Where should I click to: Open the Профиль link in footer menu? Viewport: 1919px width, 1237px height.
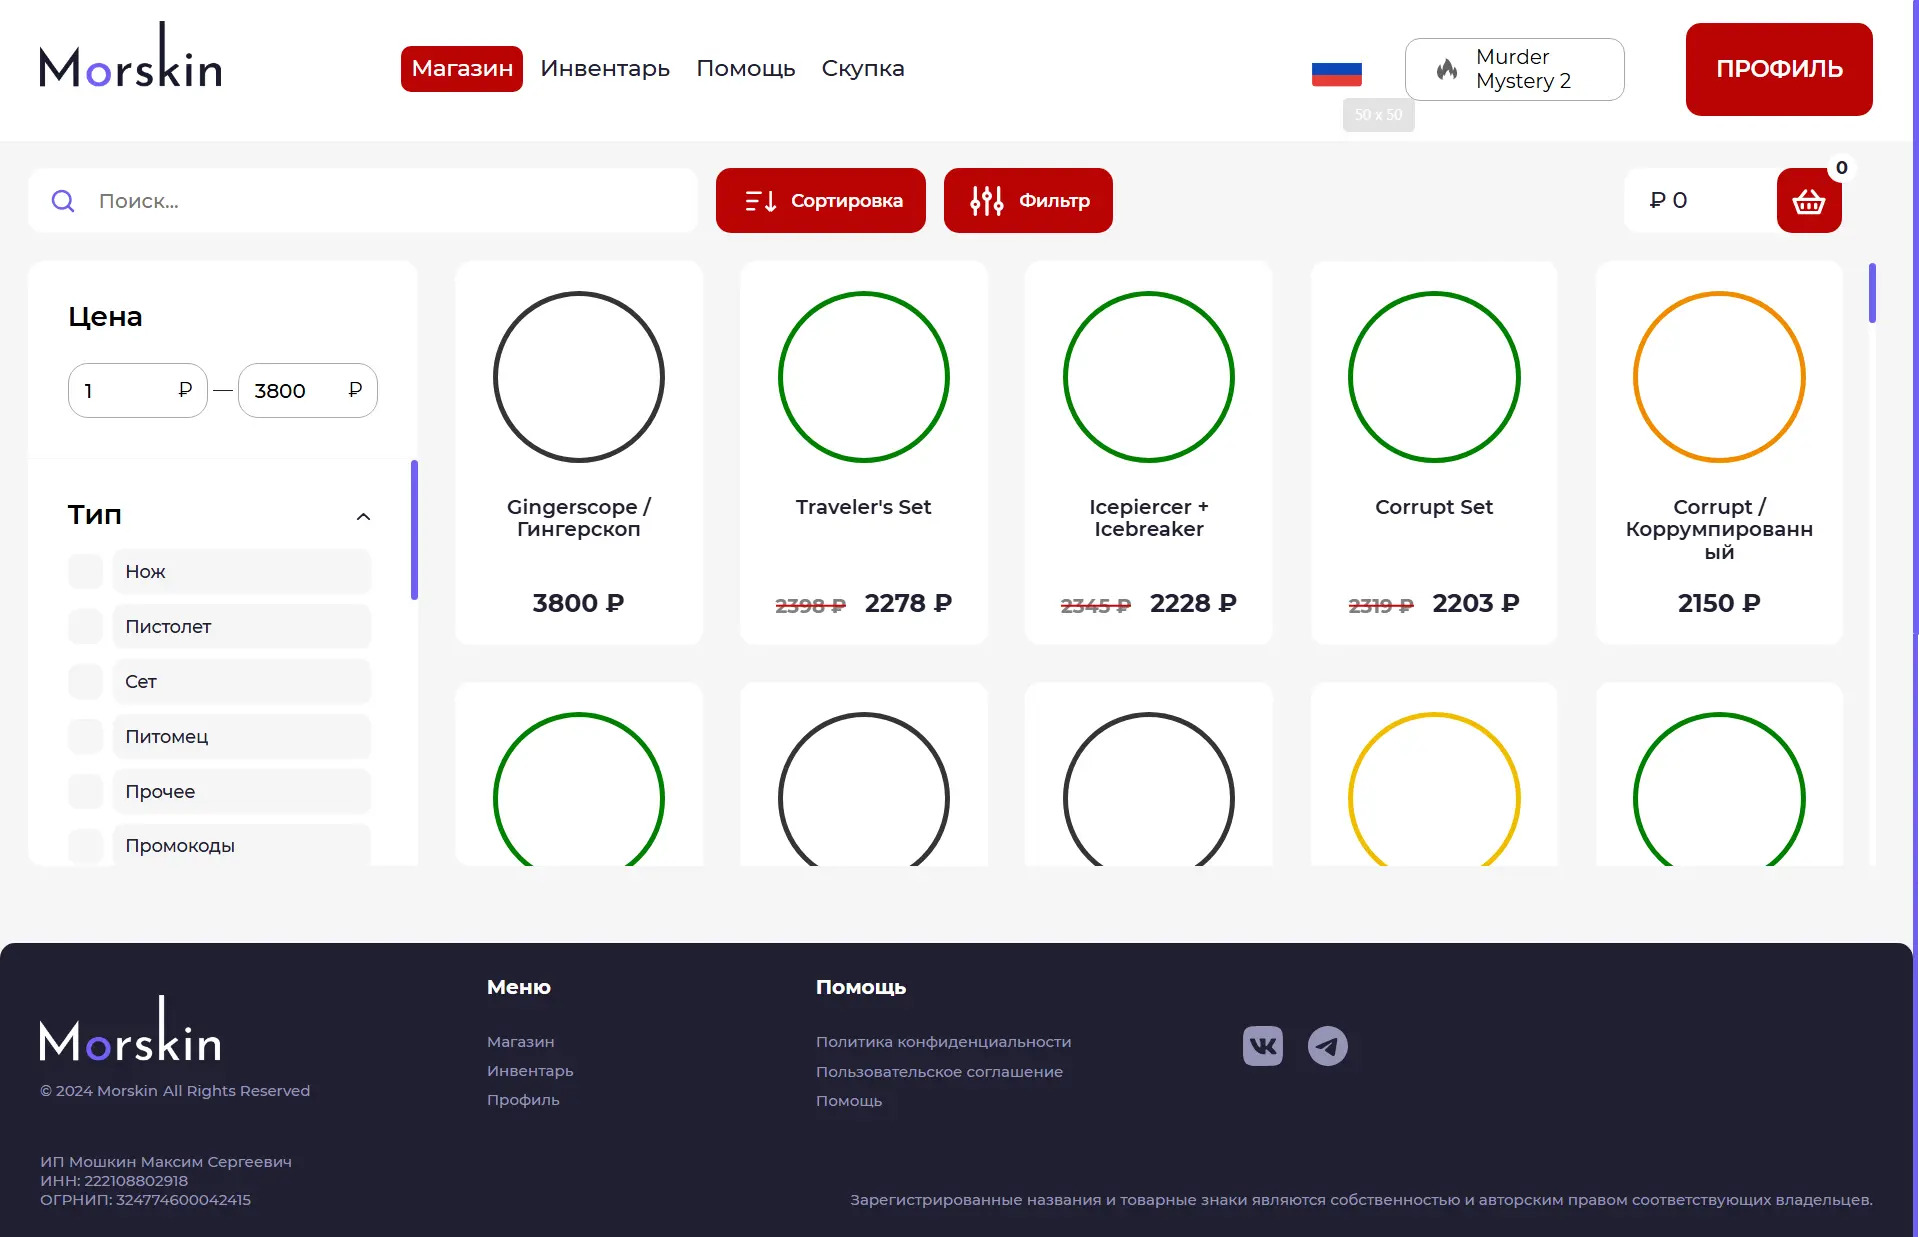click(x=522, y=1100)
